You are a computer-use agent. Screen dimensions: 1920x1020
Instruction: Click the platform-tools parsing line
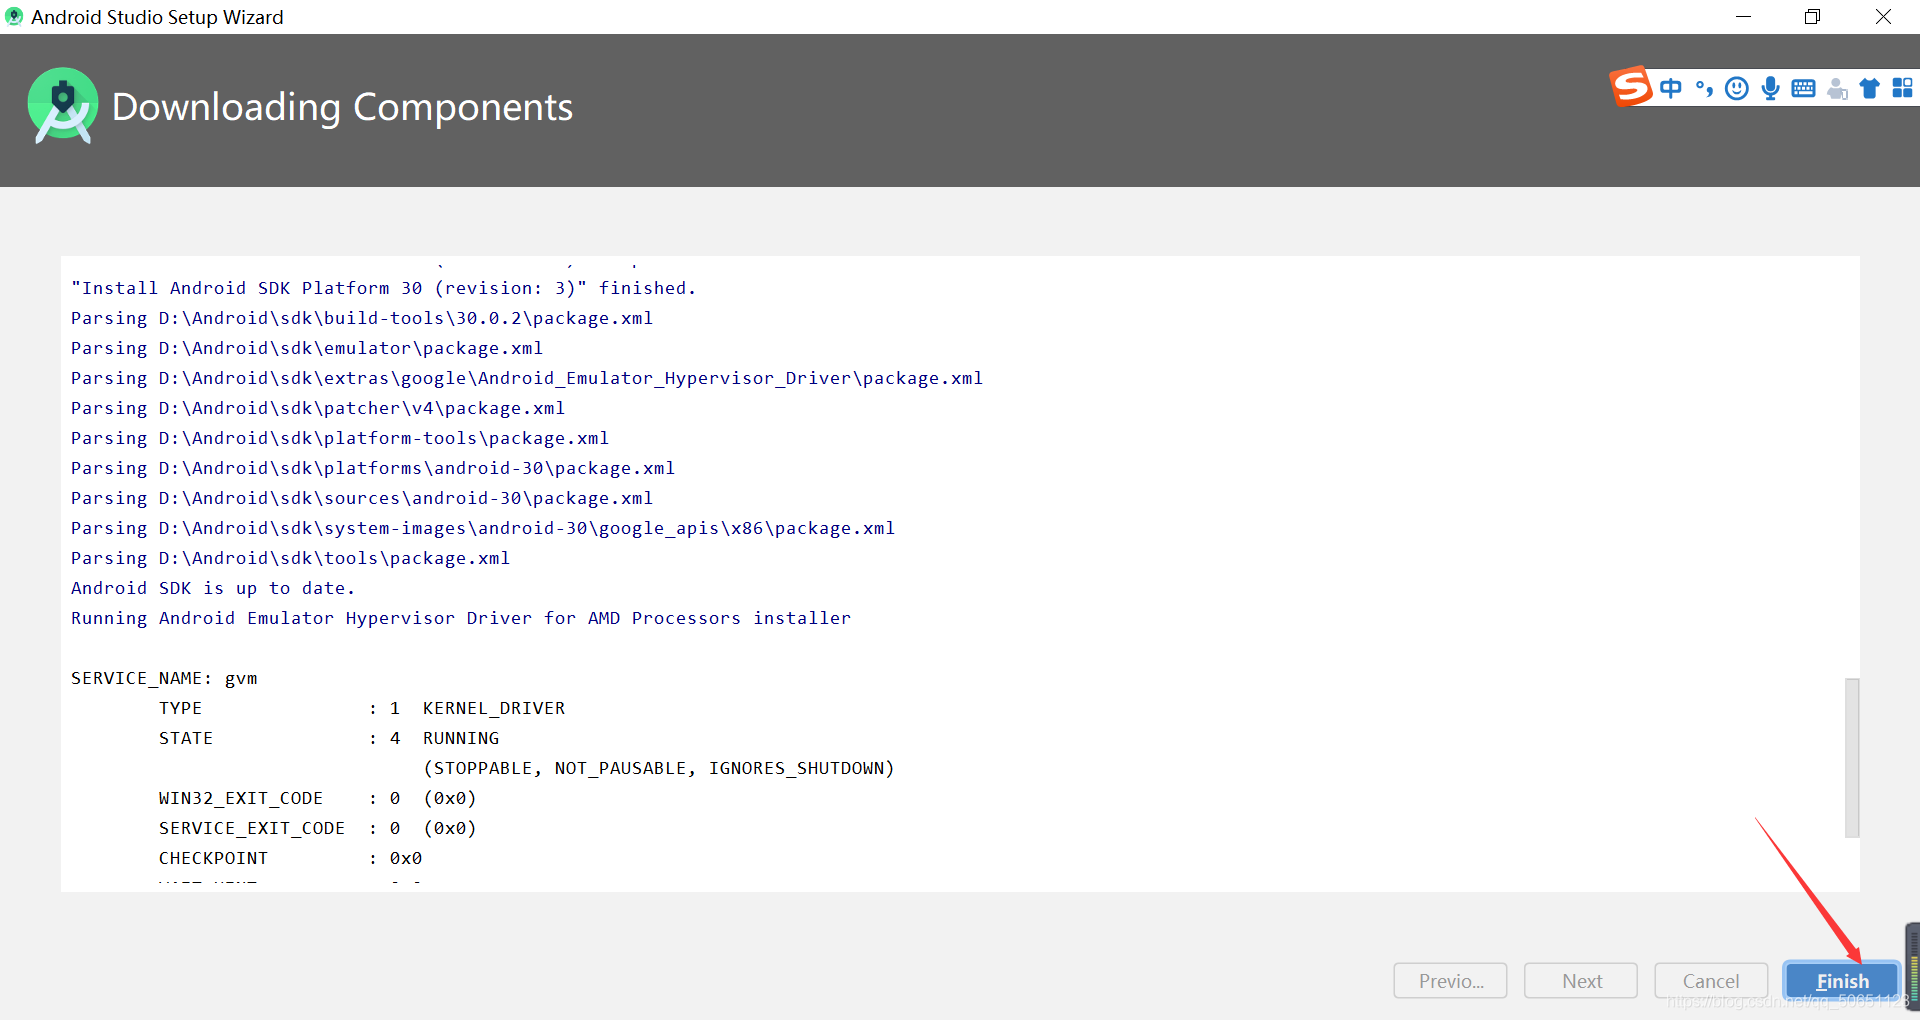(340, 438)
